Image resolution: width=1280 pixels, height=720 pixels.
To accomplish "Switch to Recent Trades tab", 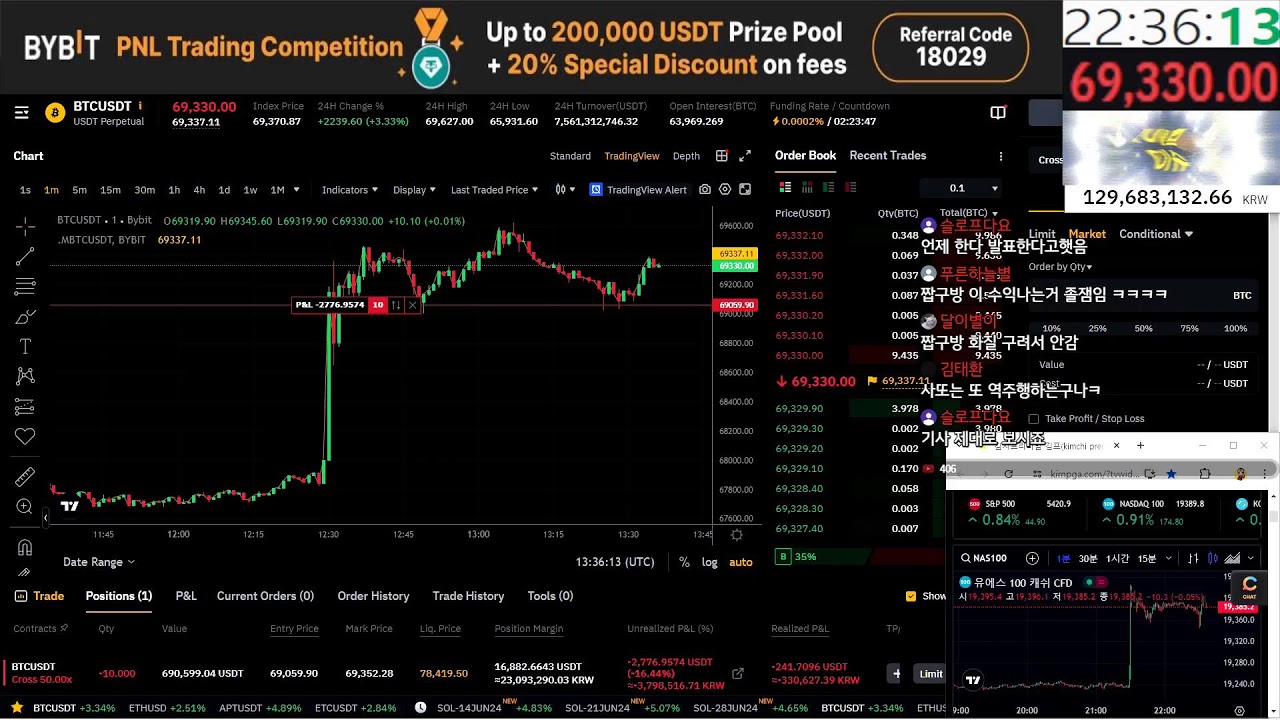I will (888, 156).
